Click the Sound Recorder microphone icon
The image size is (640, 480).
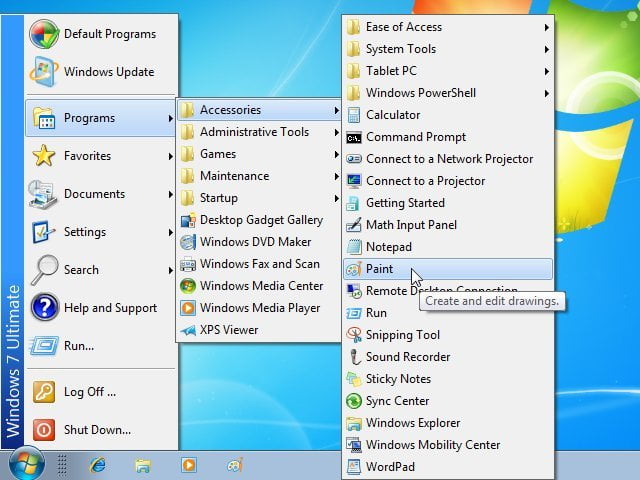[355, 357]
